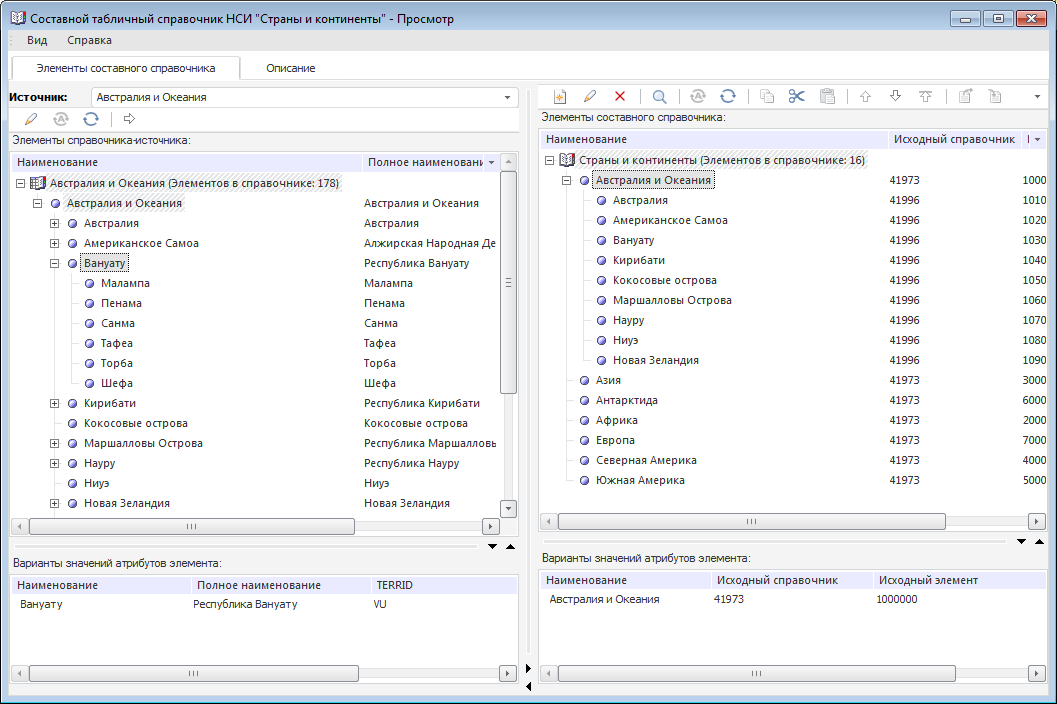Click the red X delete icon in right toolbar
The height and width of the screenshot is (704, 1057).
point(620,96)
